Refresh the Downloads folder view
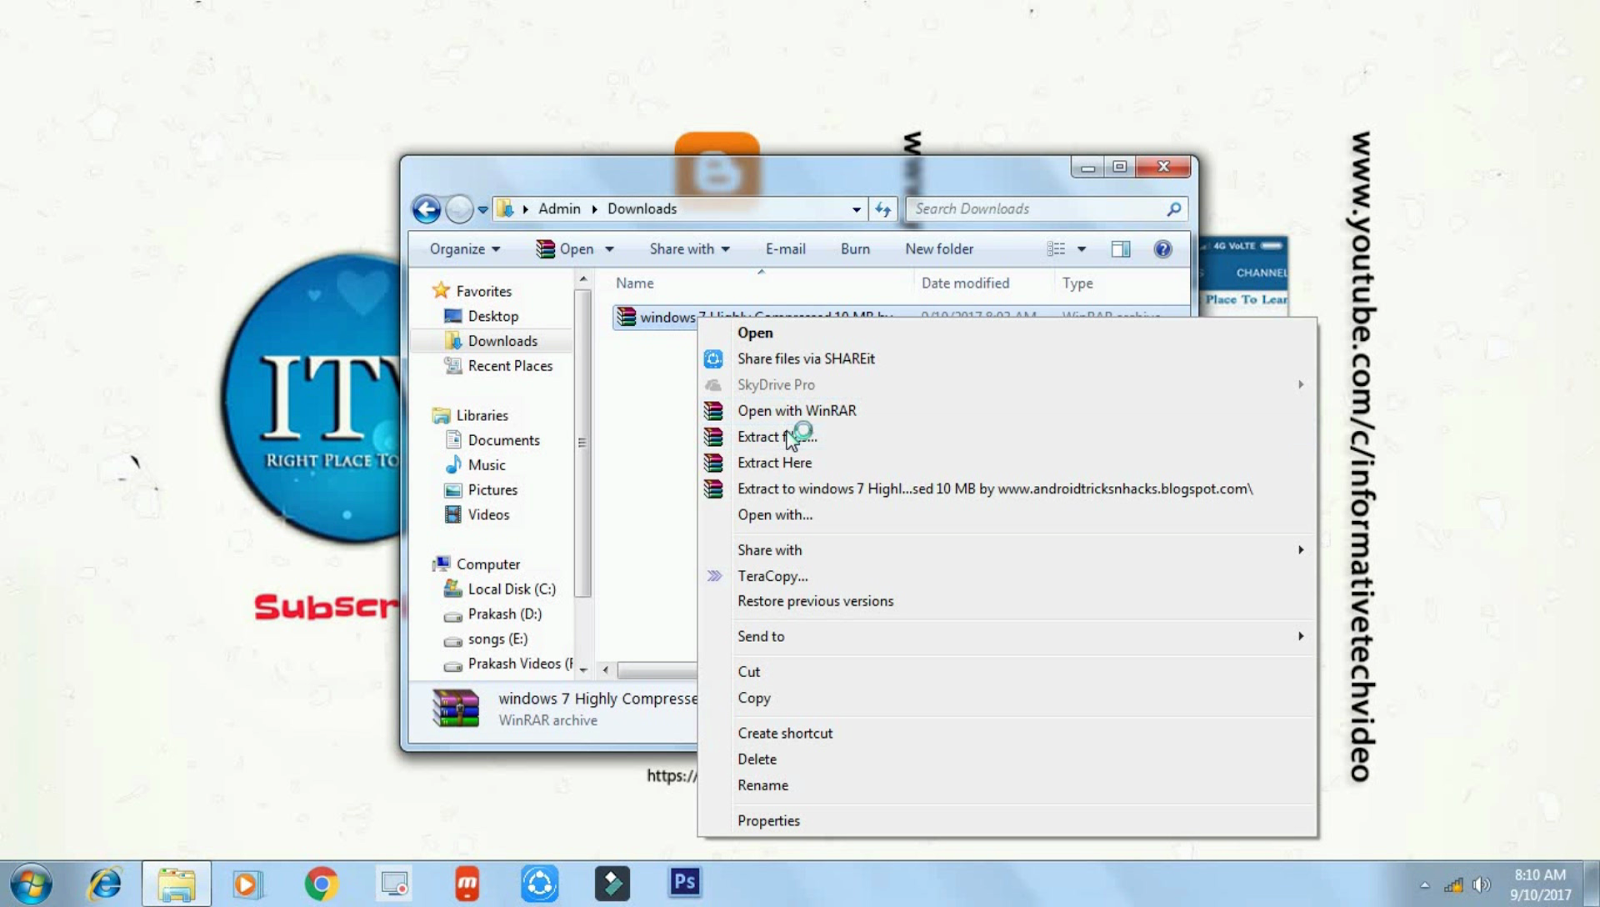The width and height of the screenshot is (1600, 907). tap(883, 209)
